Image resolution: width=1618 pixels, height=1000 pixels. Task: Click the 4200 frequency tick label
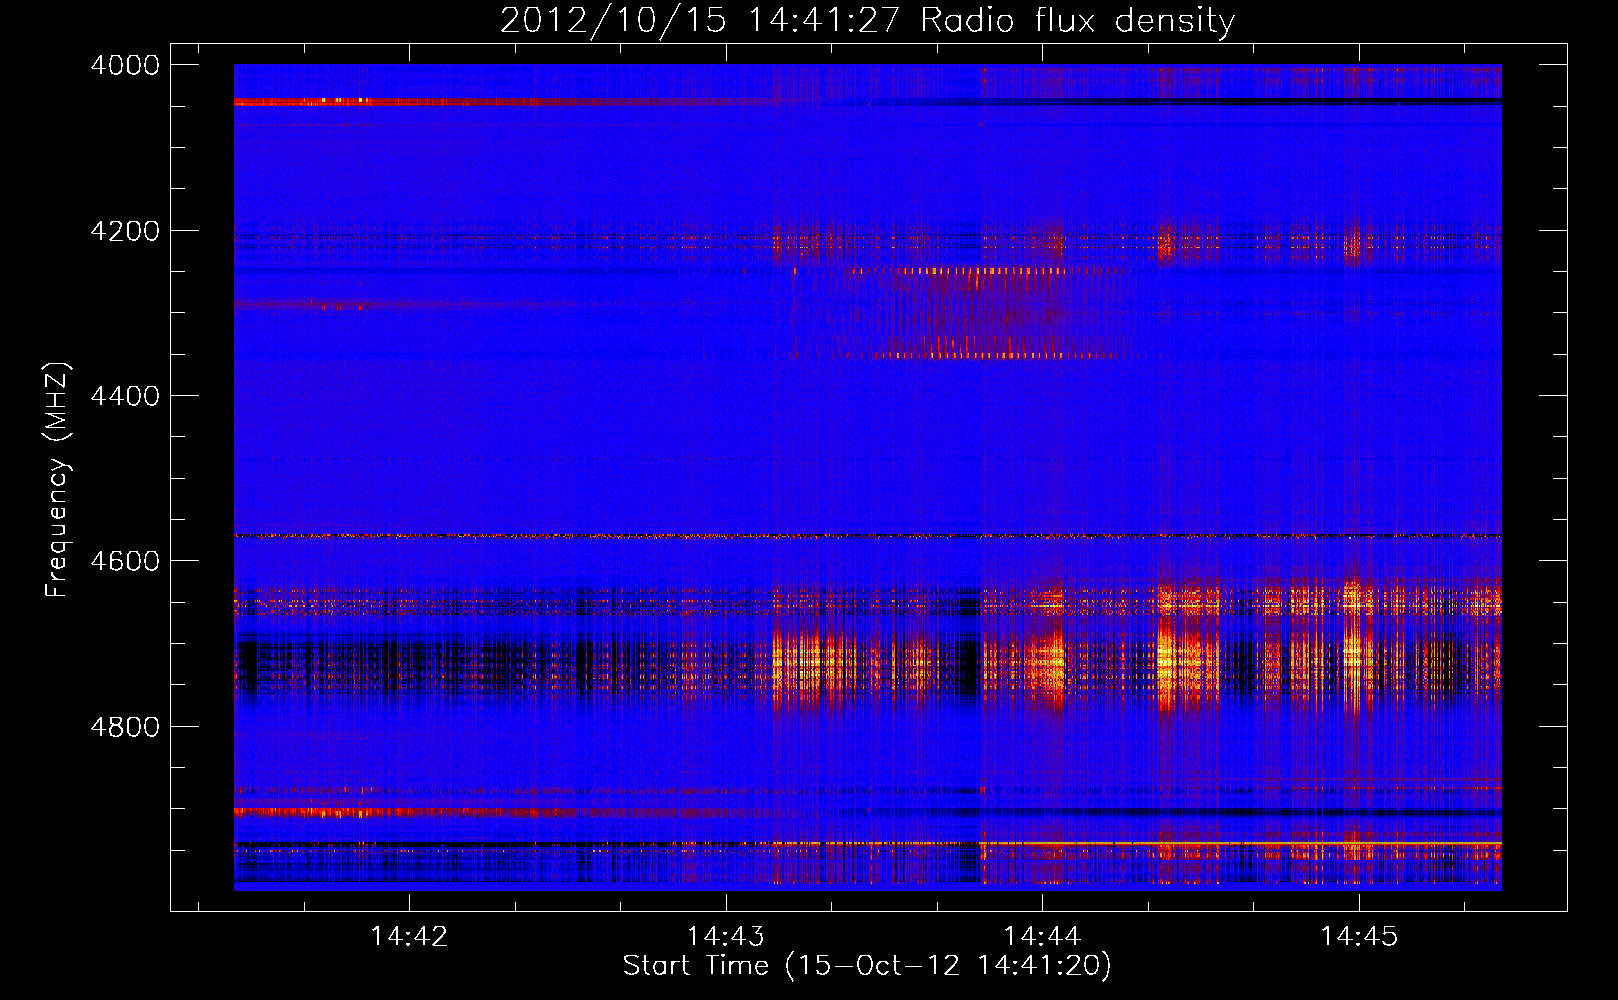pos(125,231)
